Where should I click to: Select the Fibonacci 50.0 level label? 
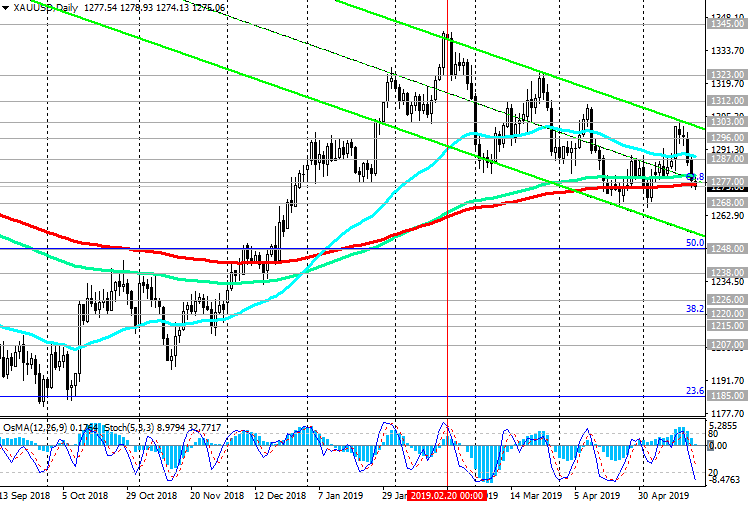click(x=695, y=243)
